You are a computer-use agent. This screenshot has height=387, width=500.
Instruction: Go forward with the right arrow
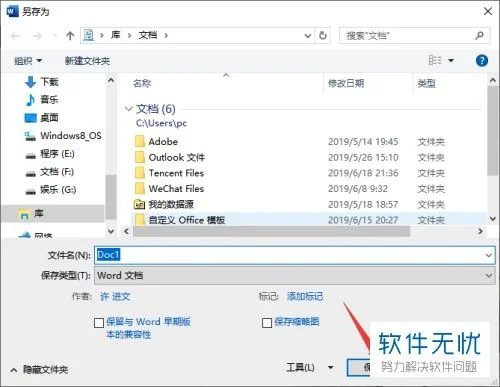click(37, 36)
